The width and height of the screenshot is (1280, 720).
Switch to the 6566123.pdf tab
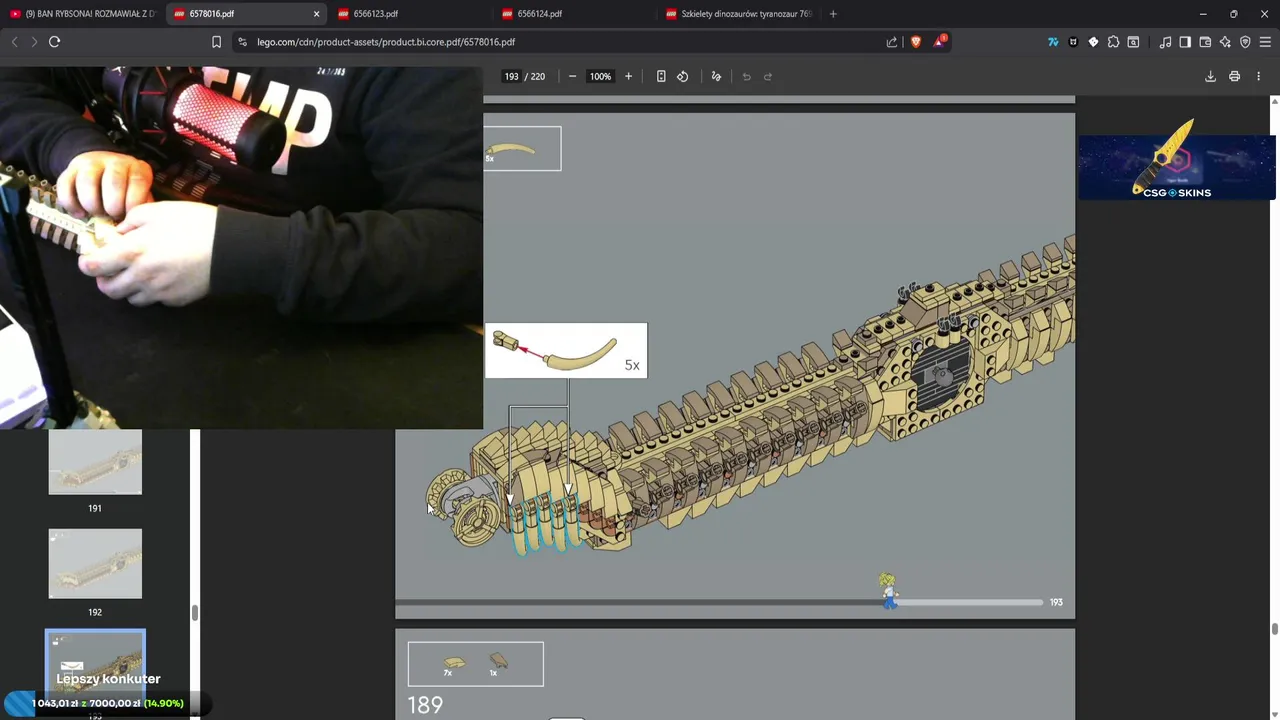[x=410, y=14]
